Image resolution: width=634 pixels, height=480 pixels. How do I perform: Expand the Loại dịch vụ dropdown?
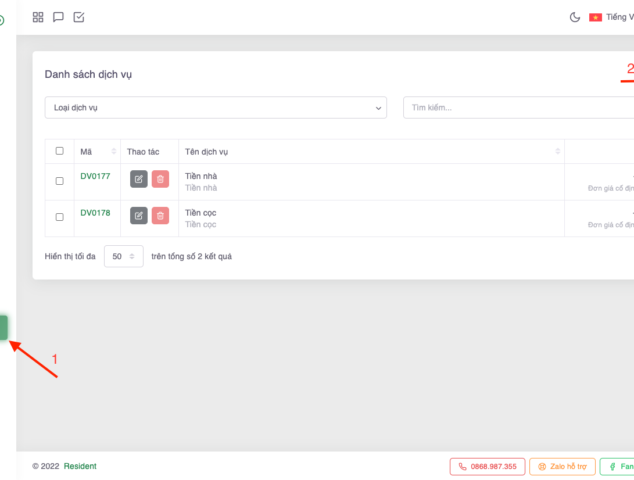(215, 107)
